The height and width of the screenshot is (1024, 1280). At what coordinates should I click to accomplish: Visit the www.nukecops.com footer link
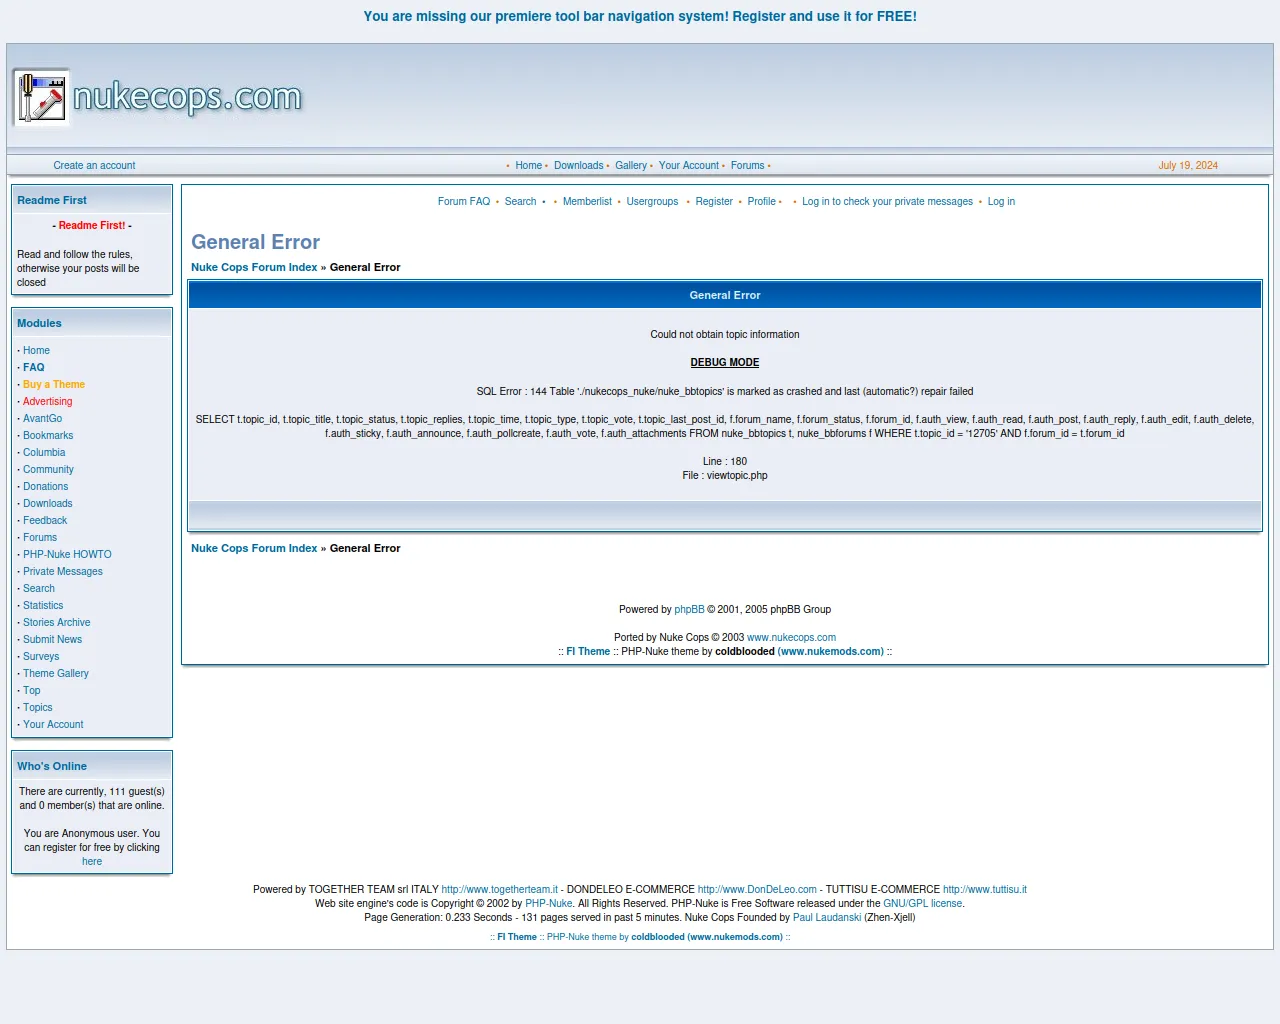point(791,638)
